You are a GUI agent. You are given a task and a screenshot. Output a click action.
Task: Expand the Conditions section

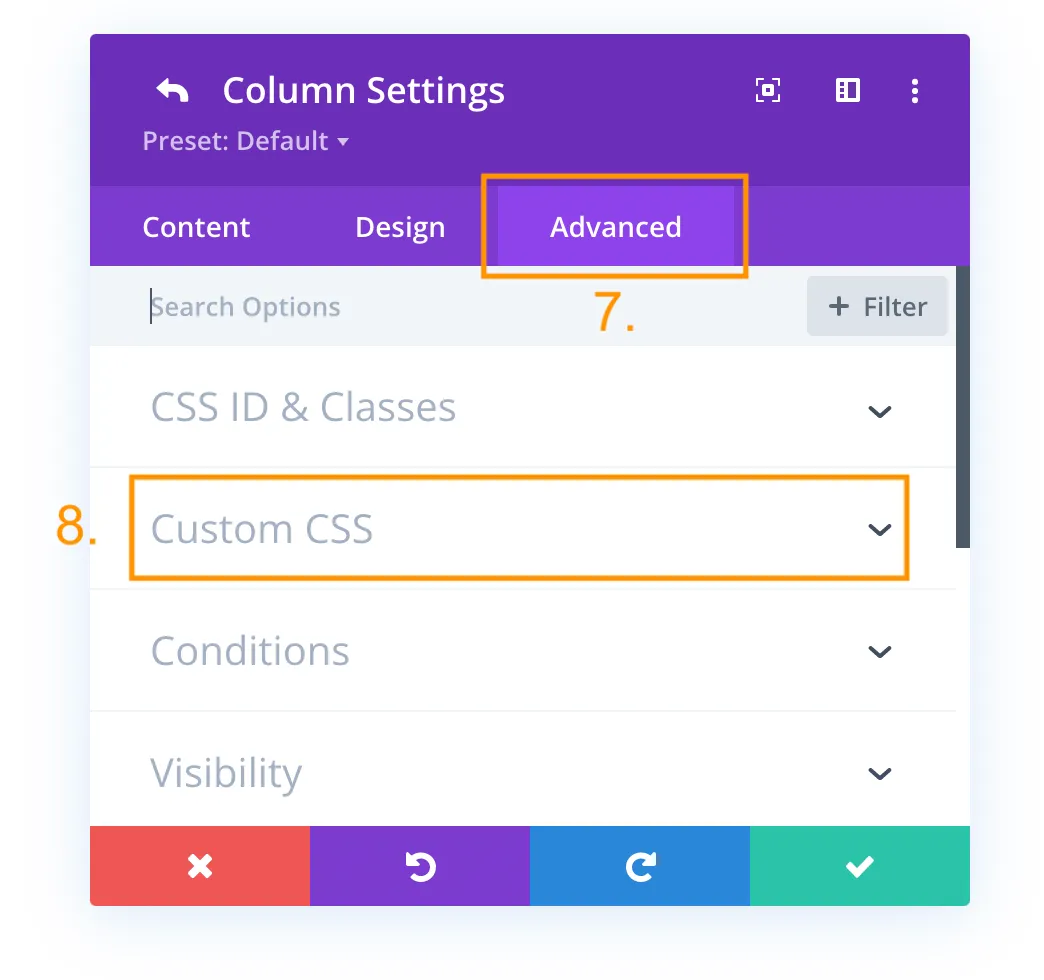520,651
